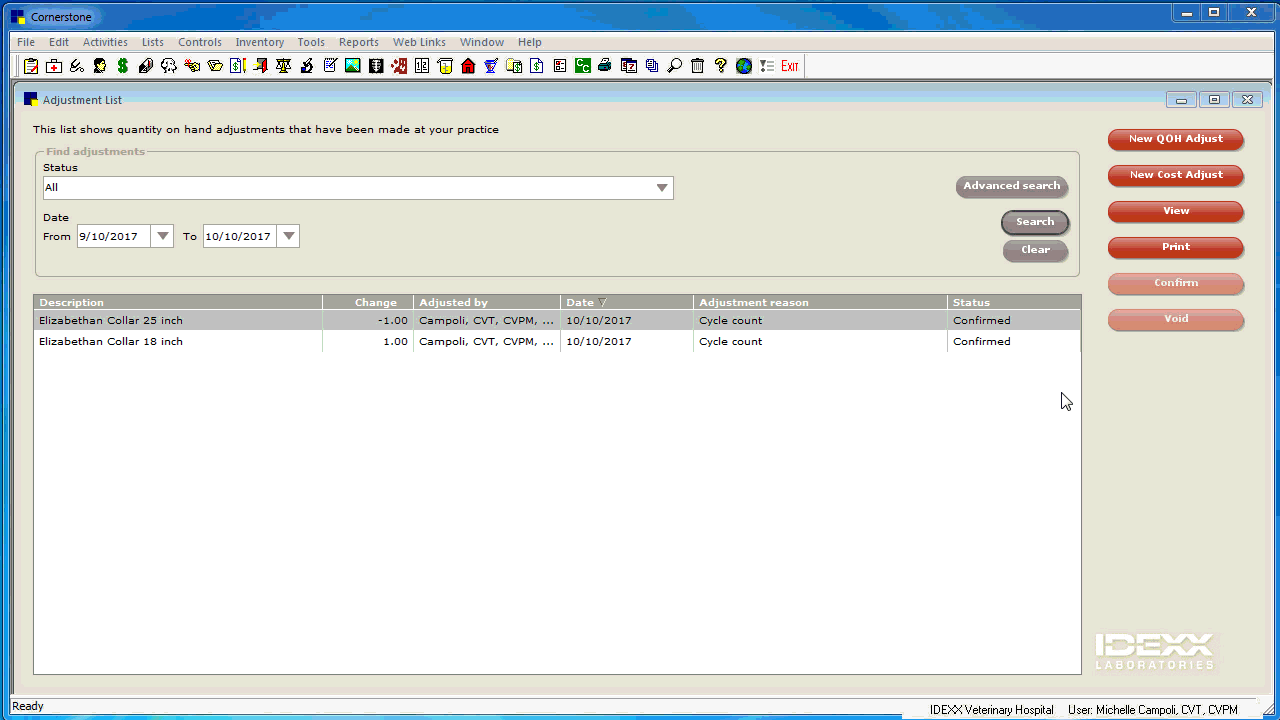Click in the To date field 10/10/2017

[240, 236]
